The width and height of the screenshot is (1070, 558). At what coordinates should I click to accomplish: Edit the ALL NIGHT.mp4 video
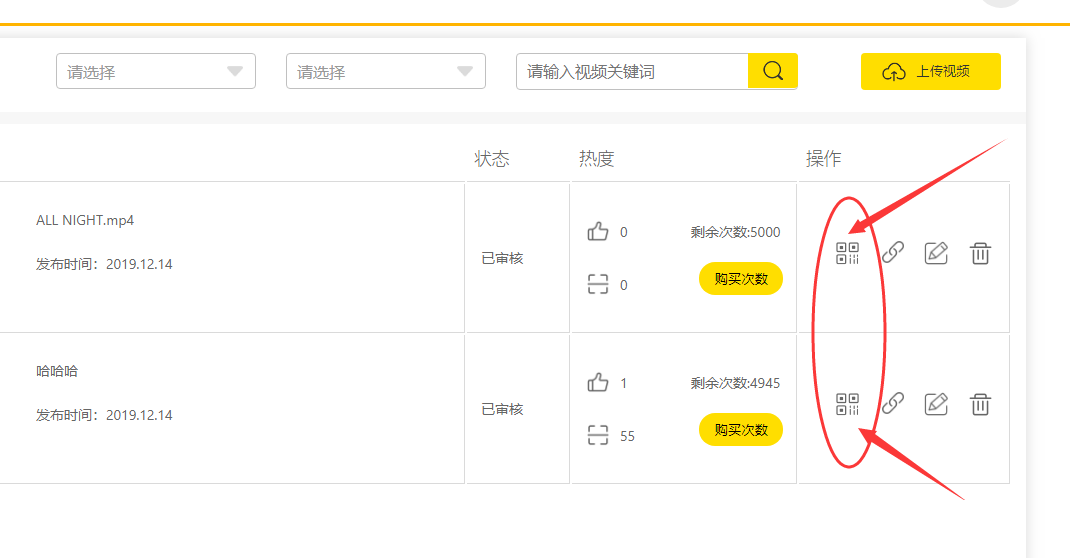[x=936, y=253]
